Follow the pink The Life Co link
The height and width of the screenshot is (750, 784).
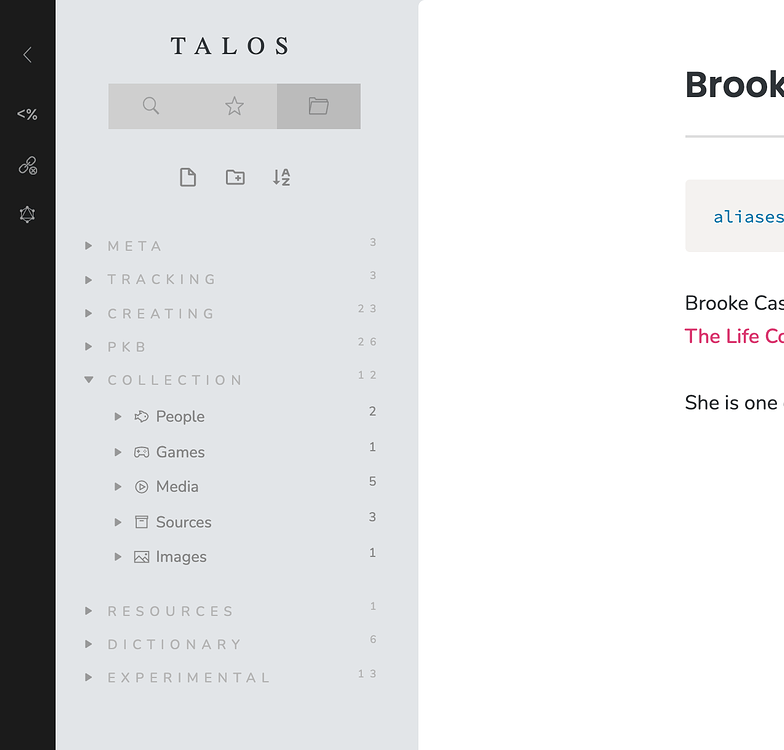[x=734, y=336]
